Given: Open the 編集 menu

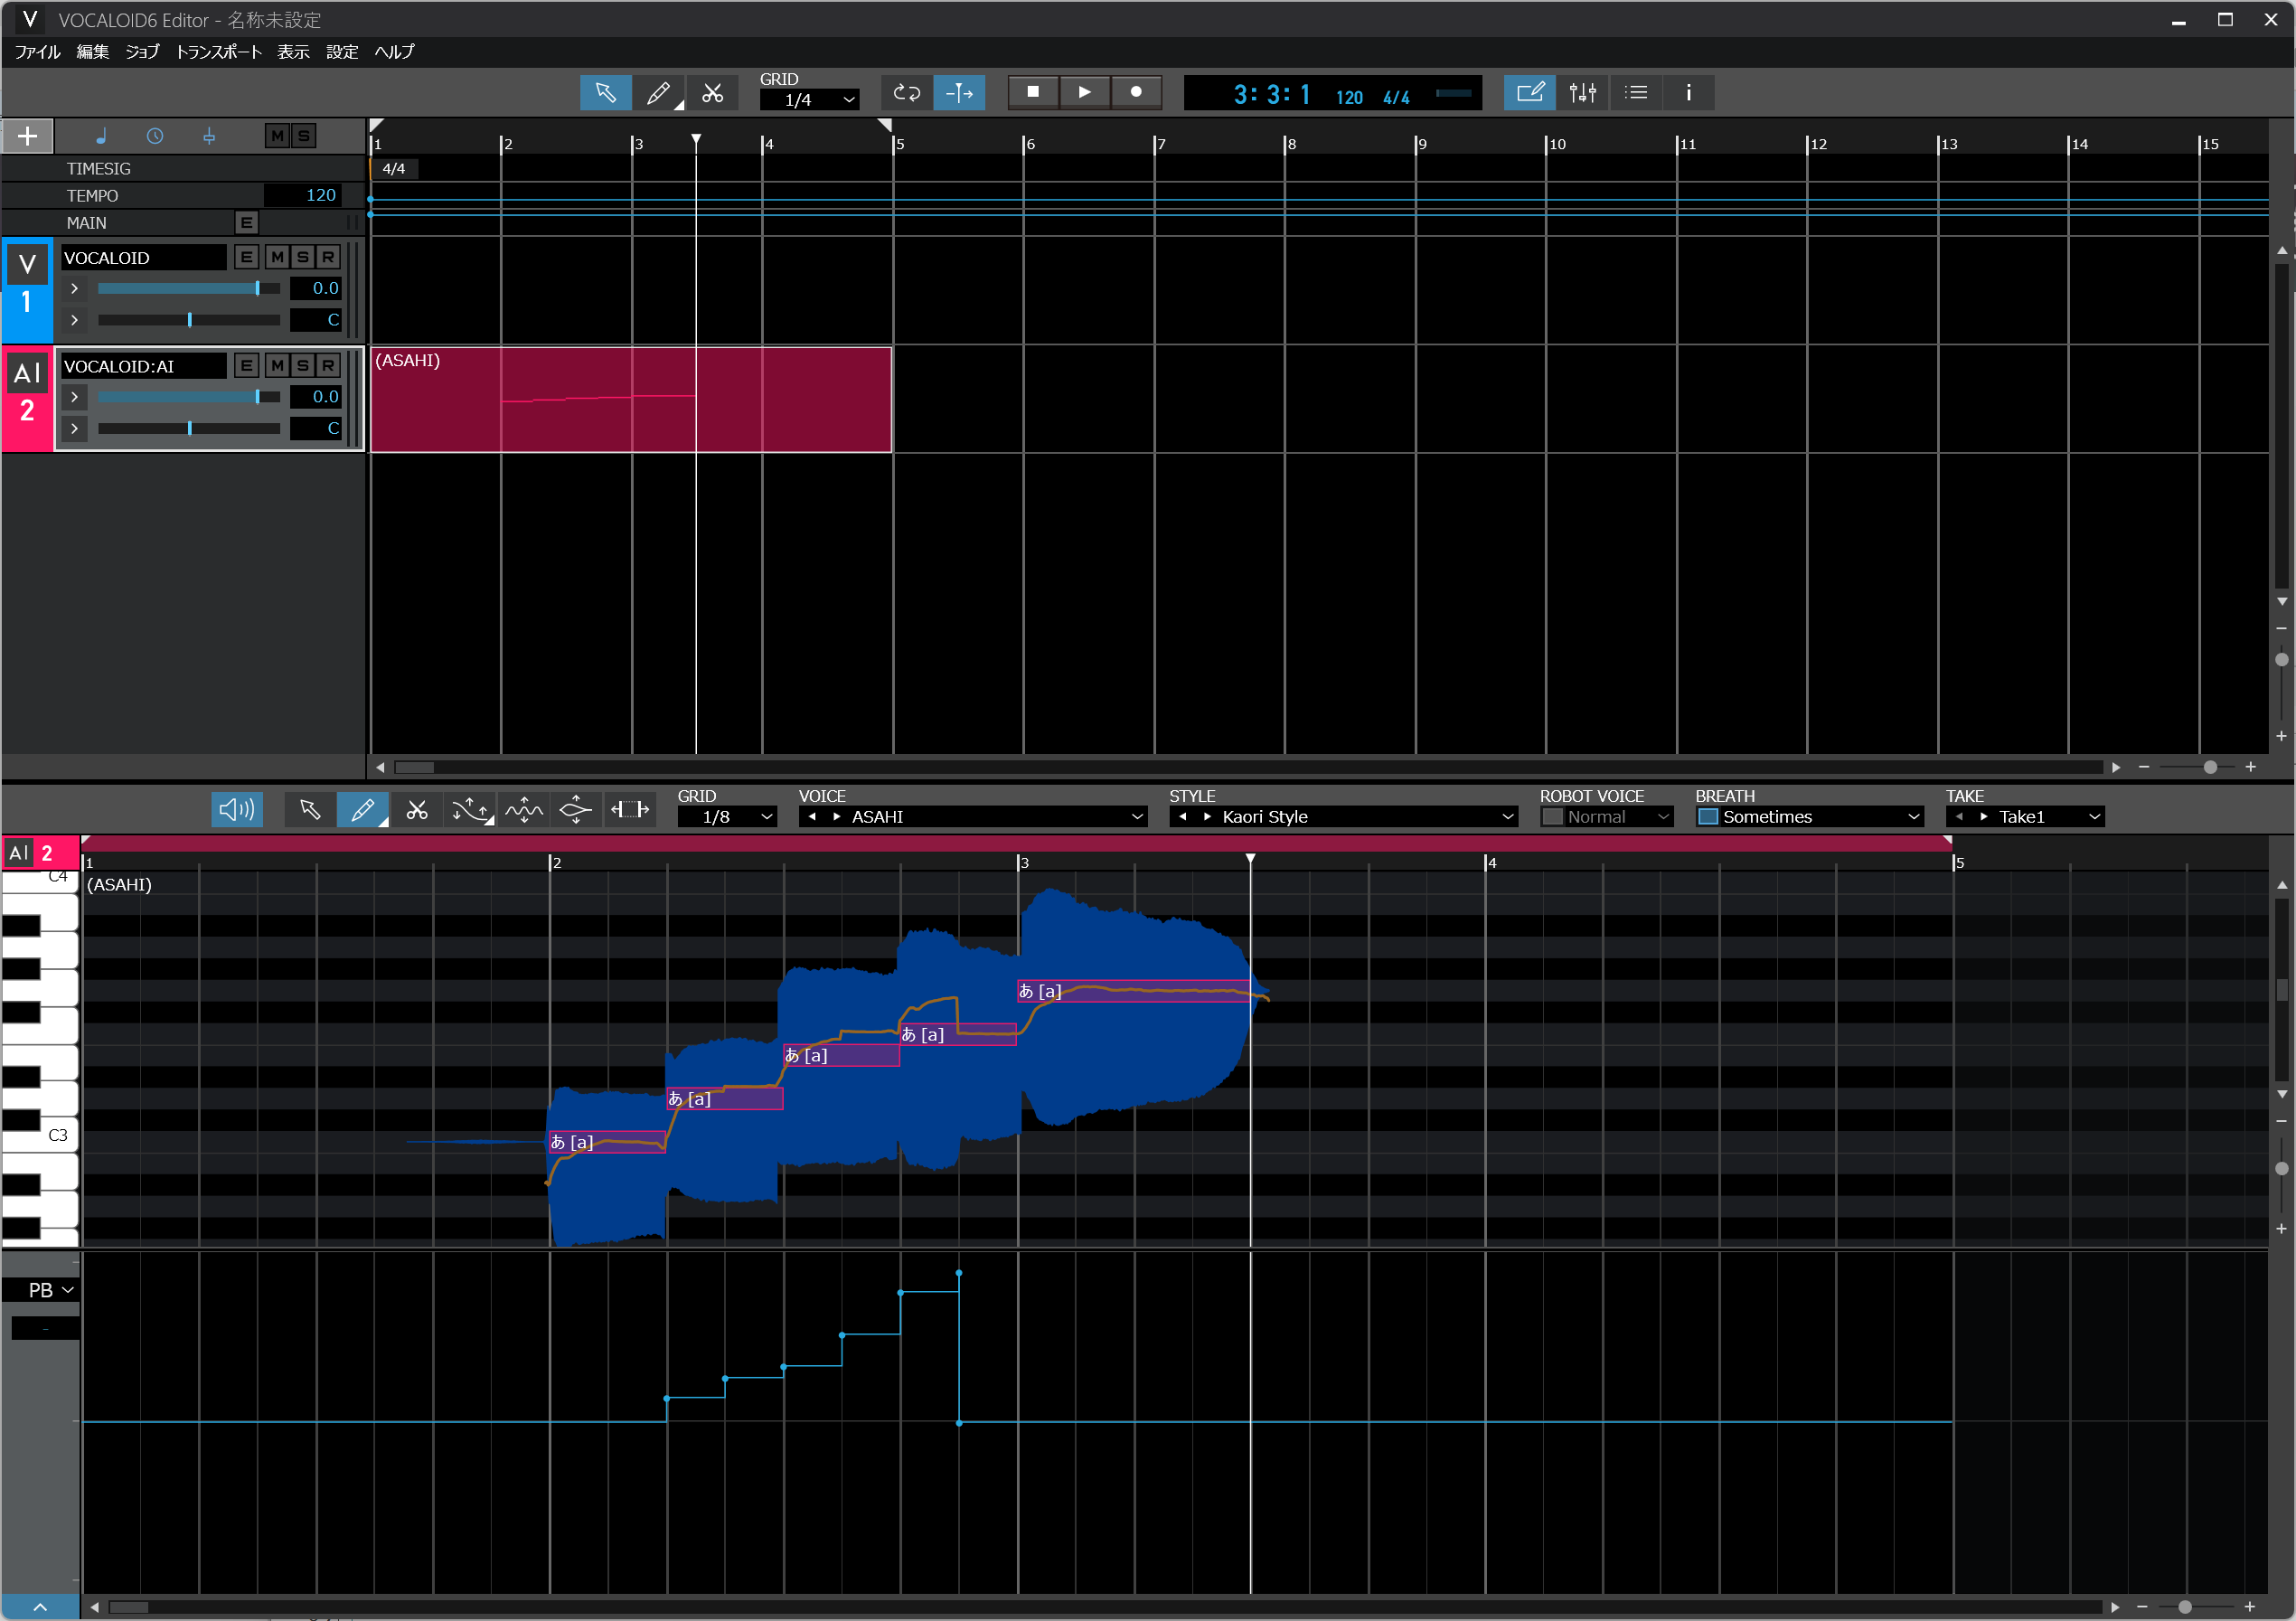Looking at the screenshot, I should pyautogui.click(x=93, y=52).
